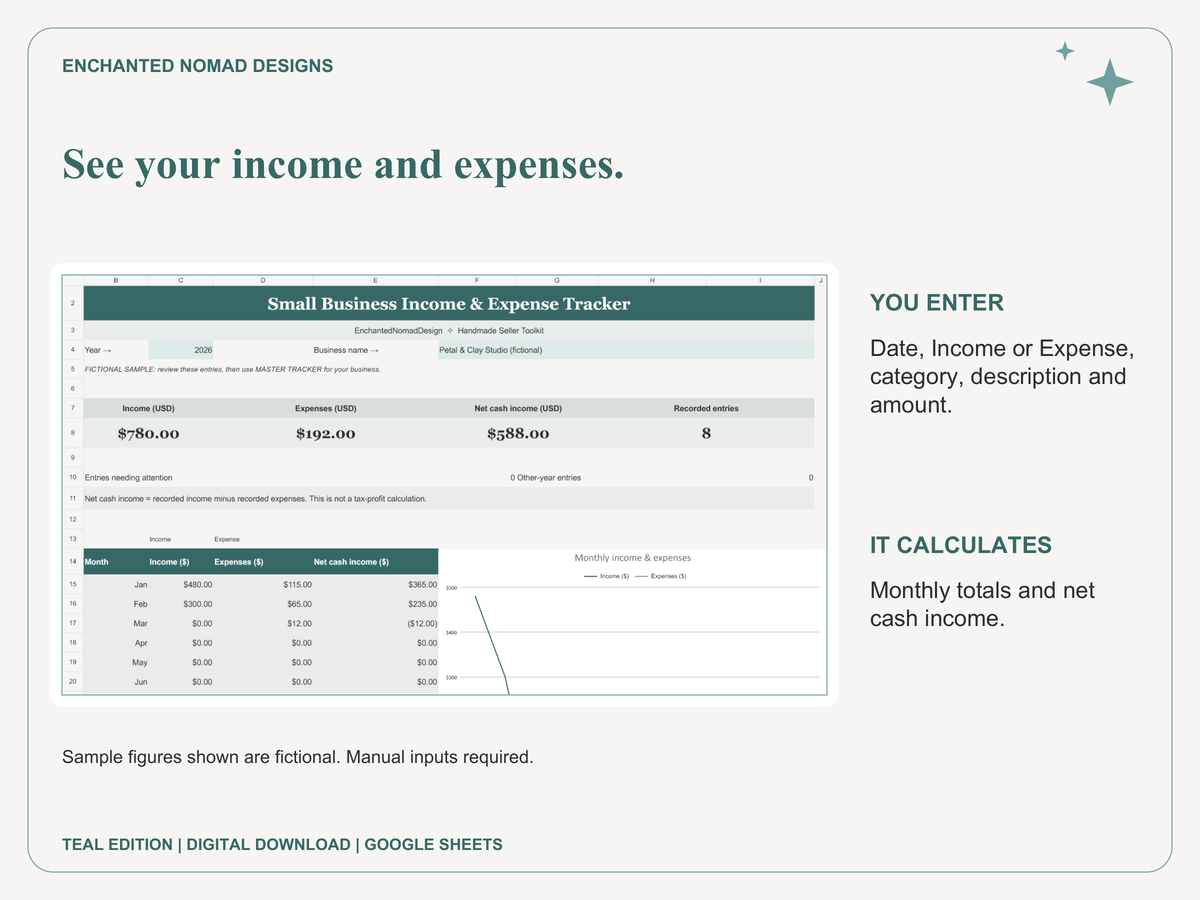Screen dimensions: 1200x900
Task: Click the 'Monthly income & expenses' chart title
Action: click(x=632, y=558)
